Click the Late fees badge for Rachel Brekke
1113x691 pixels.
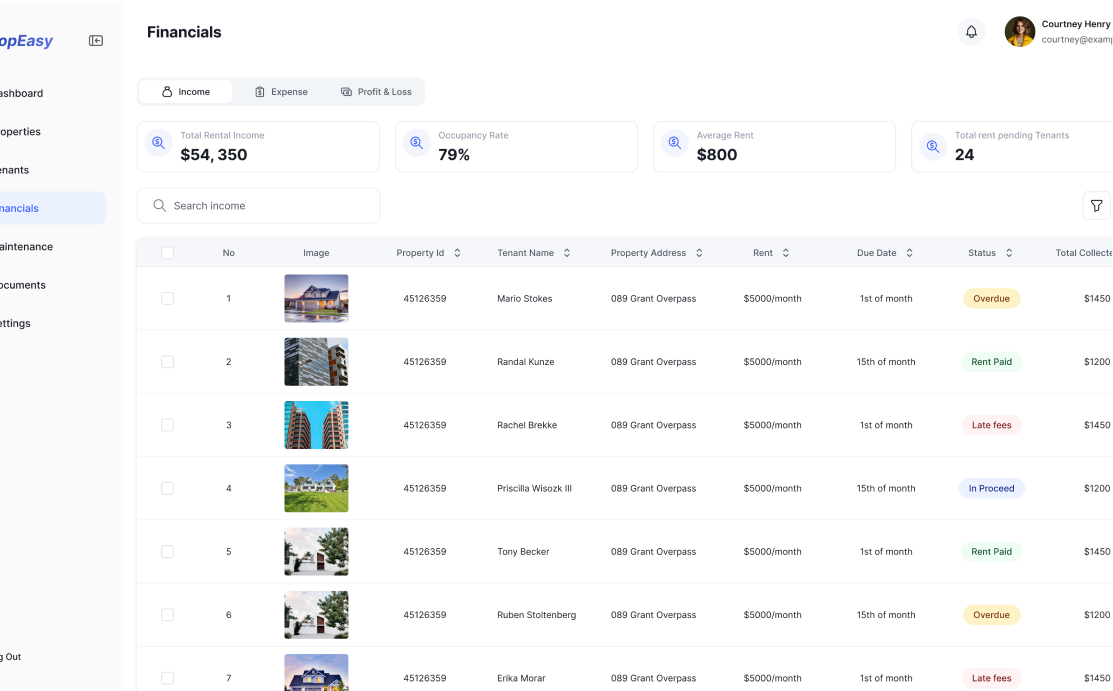coord(991,425)
